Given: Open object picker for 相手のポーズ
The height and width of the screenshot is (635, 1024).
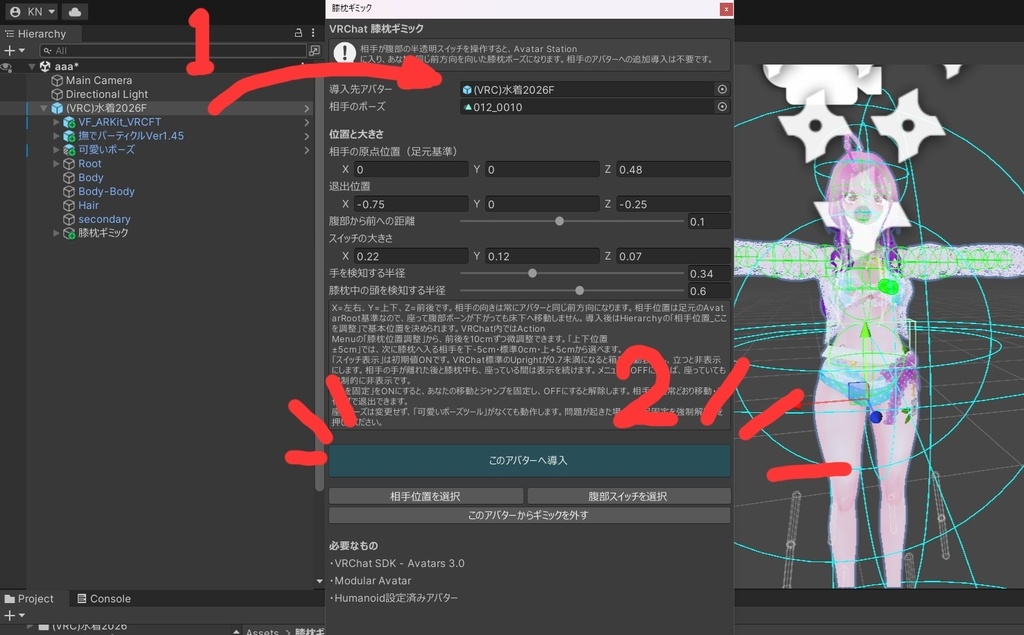Looking at the screenshot, I should (722, 106).
